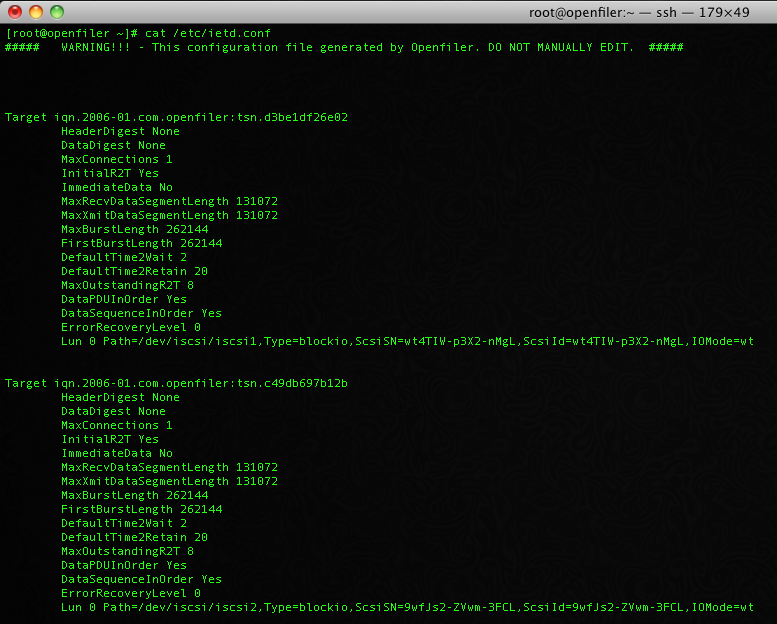Click 'InitialR2T Yes' under target c49db697b12b
Screen dimensions: 777x624
(x=110, y=439)
